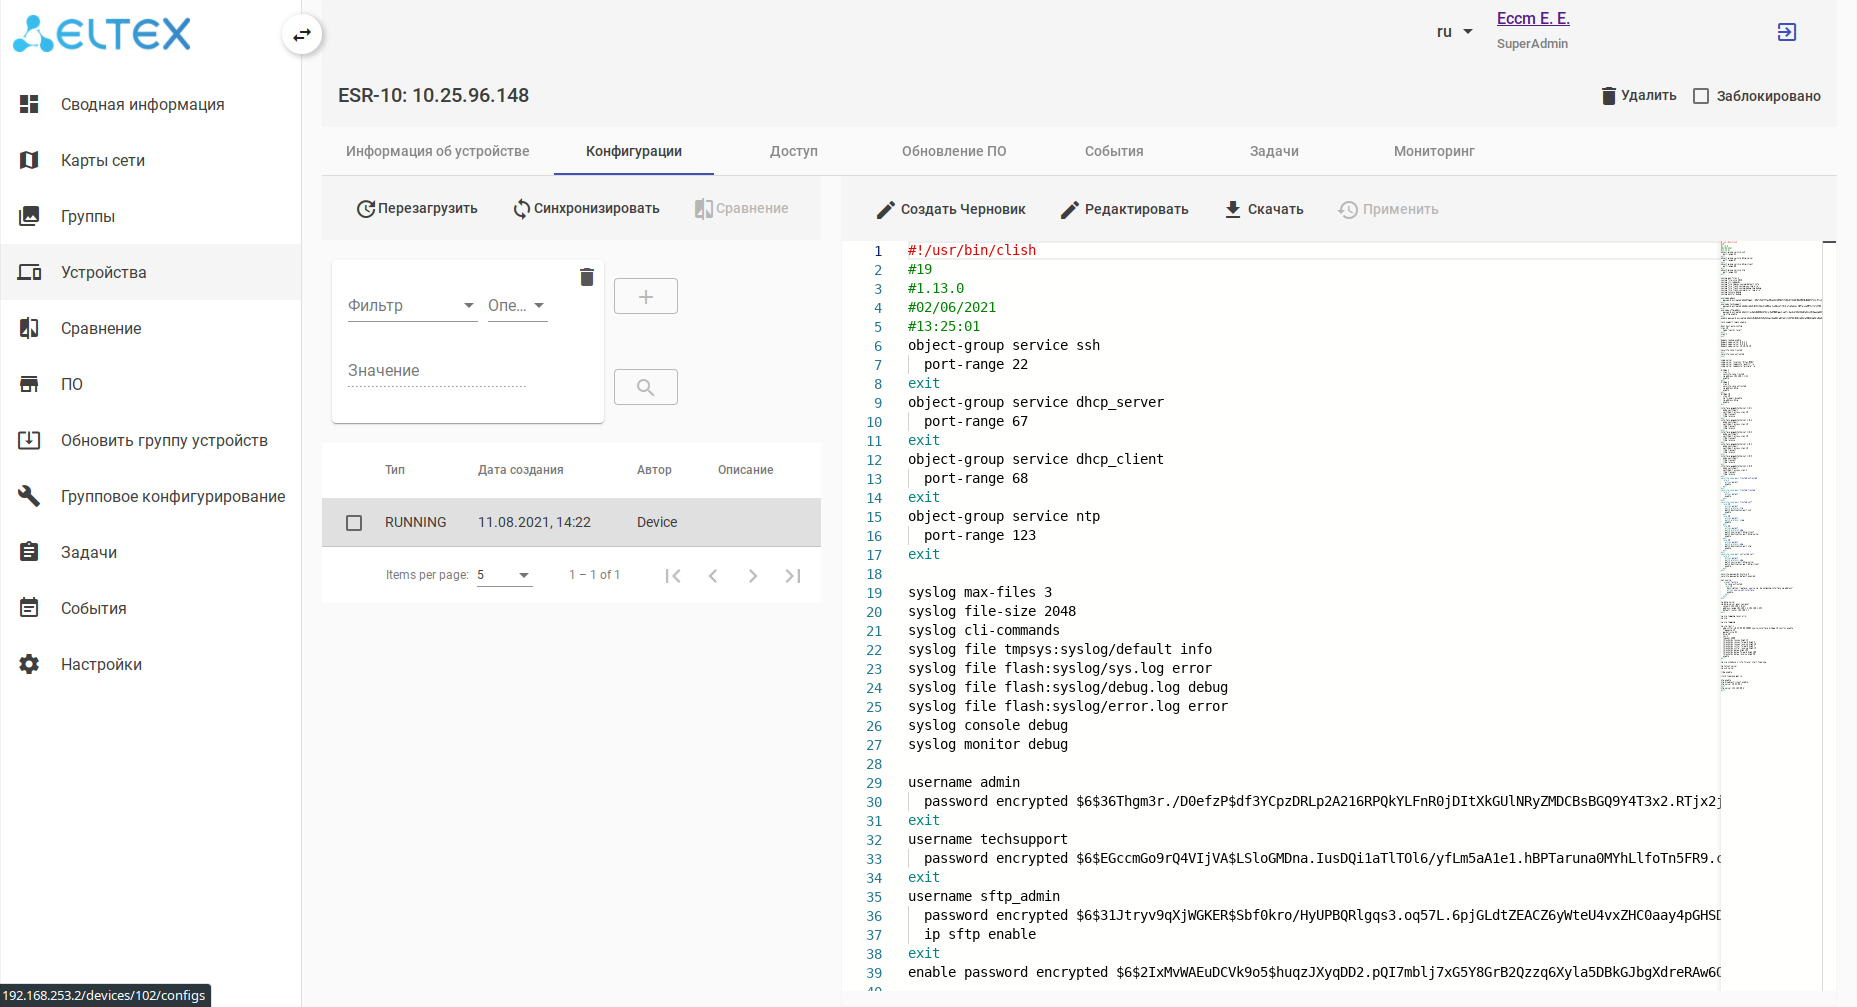Screen dimensions: 1857x1007
Task: Click the sidebar collapse arrows icon
Action: (x=302, y=35)
